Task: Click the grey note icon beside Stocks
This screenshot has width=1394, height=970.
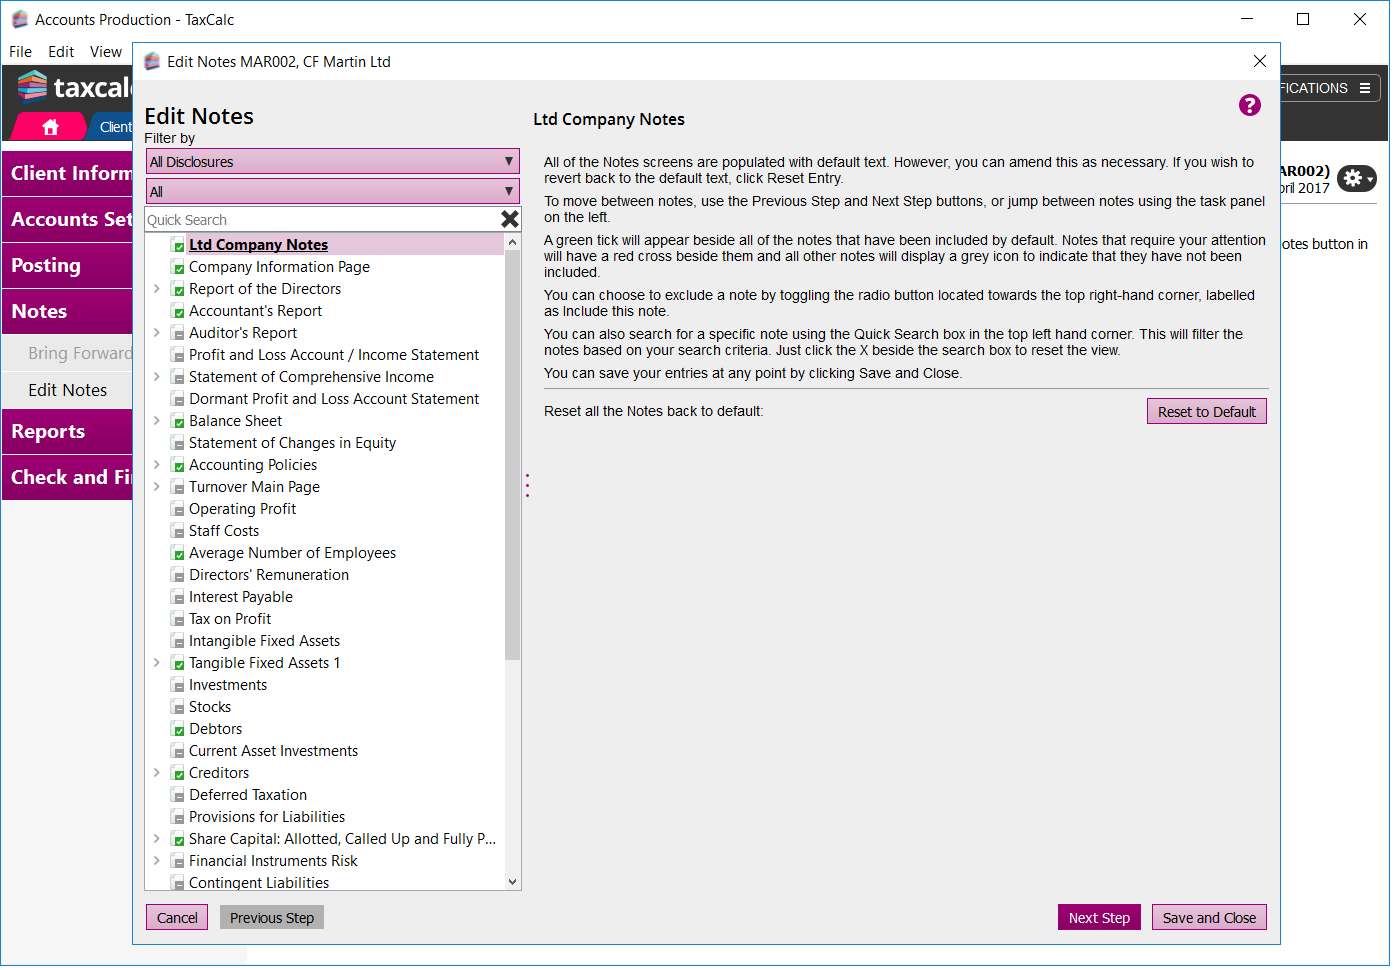Action: pyautogui.click(x=178, y=708)
